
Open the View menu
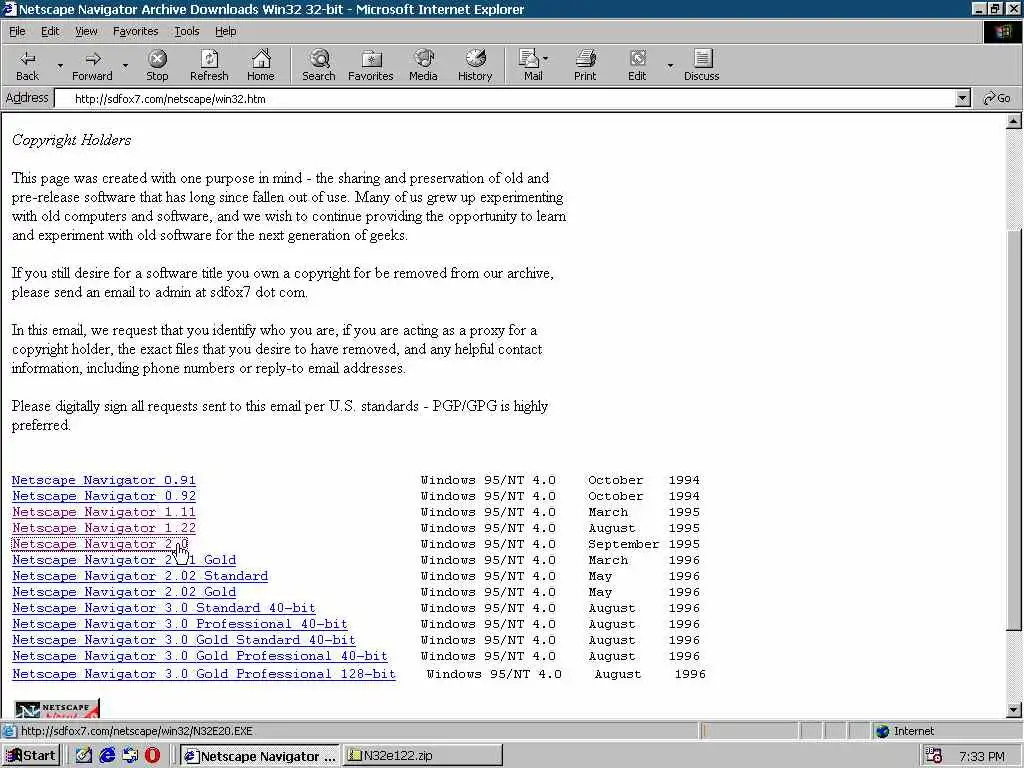(x=86, y=31)
